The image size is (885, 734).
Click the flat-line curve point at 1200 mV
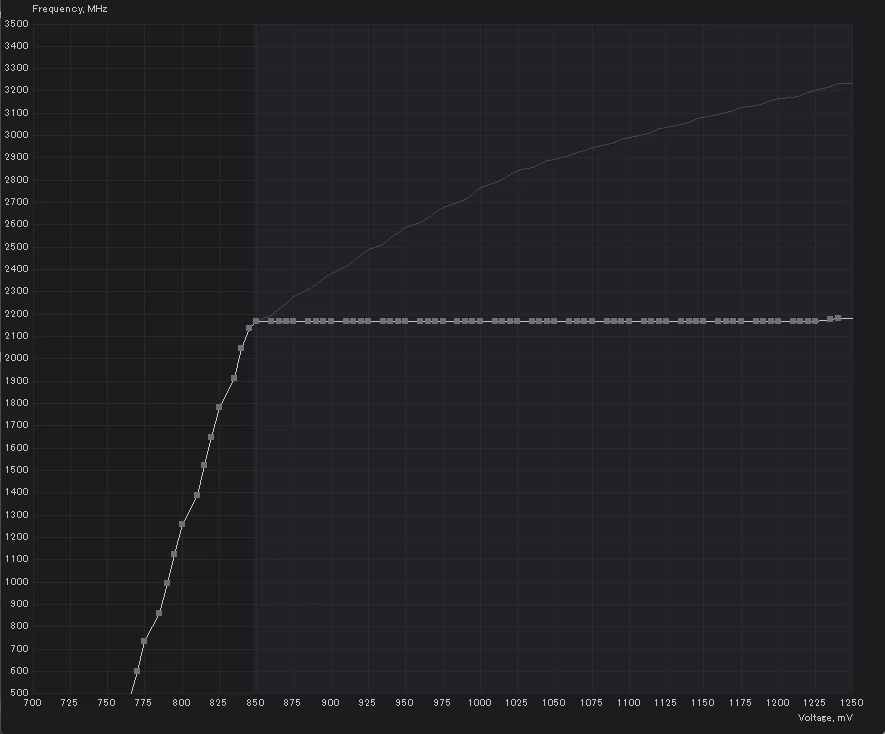[778, 321]
